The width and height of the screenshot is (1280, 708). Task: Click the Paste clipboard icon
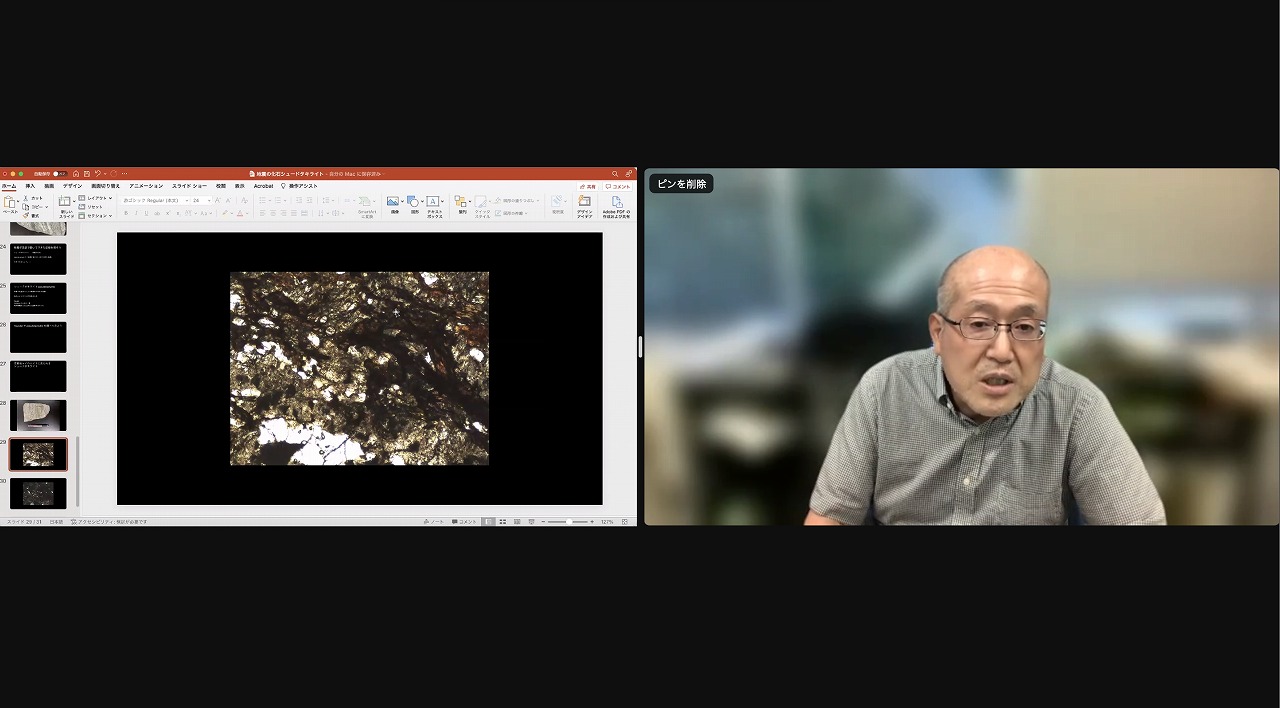9,202
